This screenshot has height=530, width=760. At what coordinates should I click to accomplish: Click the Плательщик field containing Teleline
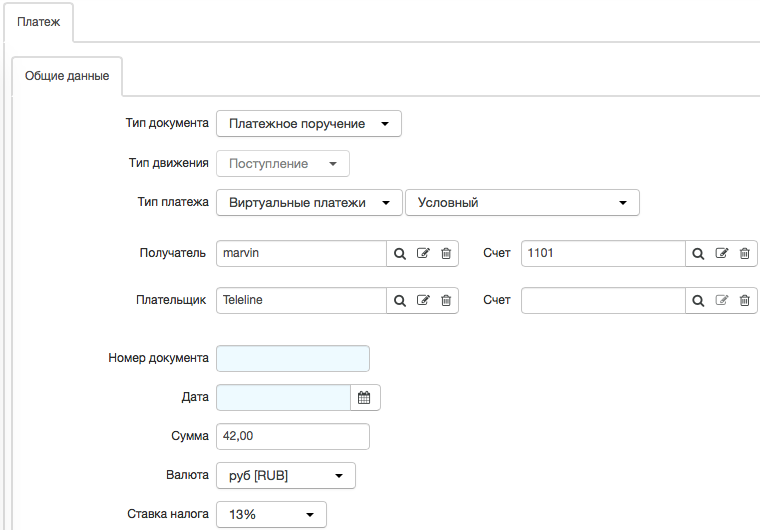[301, 300]
